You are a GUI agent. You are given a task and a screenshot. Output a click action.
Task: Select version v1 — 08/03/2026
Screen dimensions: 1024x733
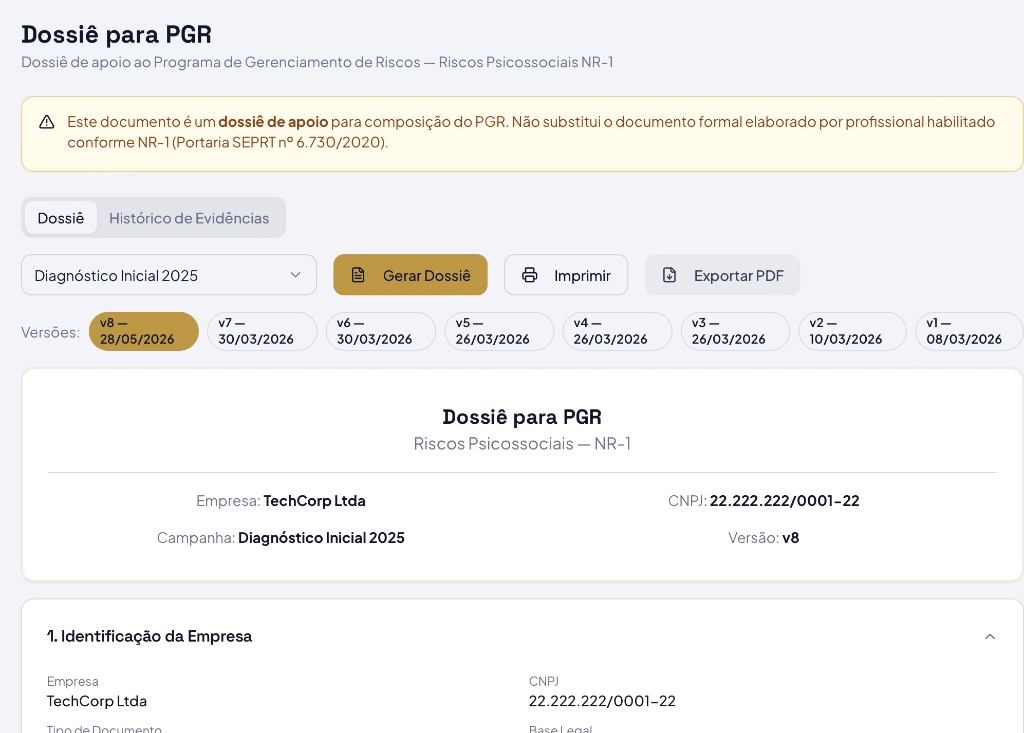point(969,331)
